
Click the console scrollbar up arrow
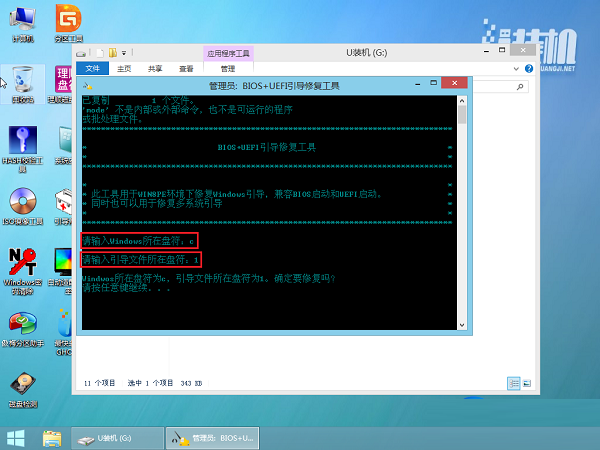pos(462,101)
